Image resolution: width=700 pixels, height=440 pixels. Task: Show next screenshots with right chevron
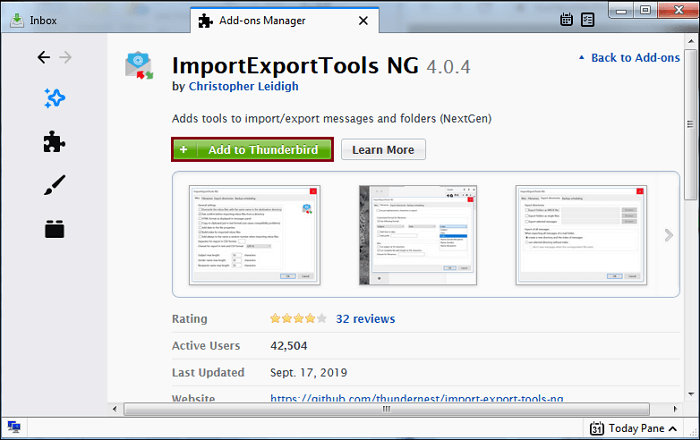668,235
